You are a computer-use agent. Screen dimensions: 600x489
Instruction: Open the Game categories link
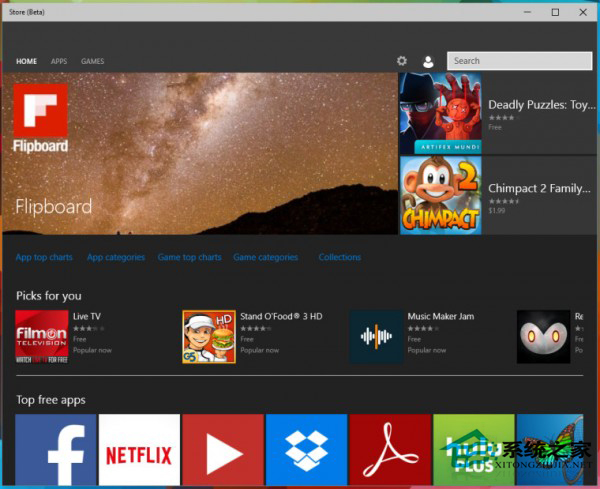click(265, 257)
